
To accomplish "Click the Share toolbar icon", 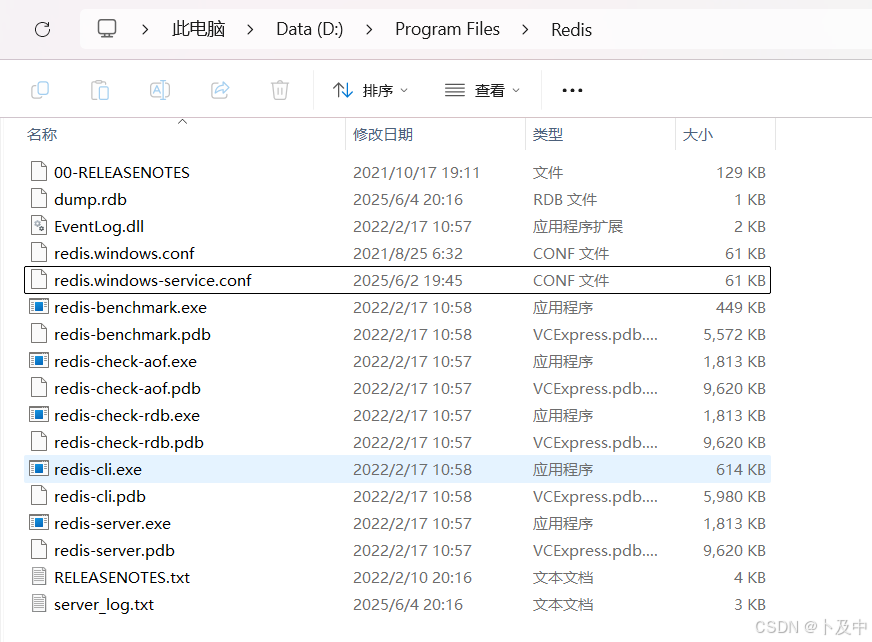I will (220, 90).
